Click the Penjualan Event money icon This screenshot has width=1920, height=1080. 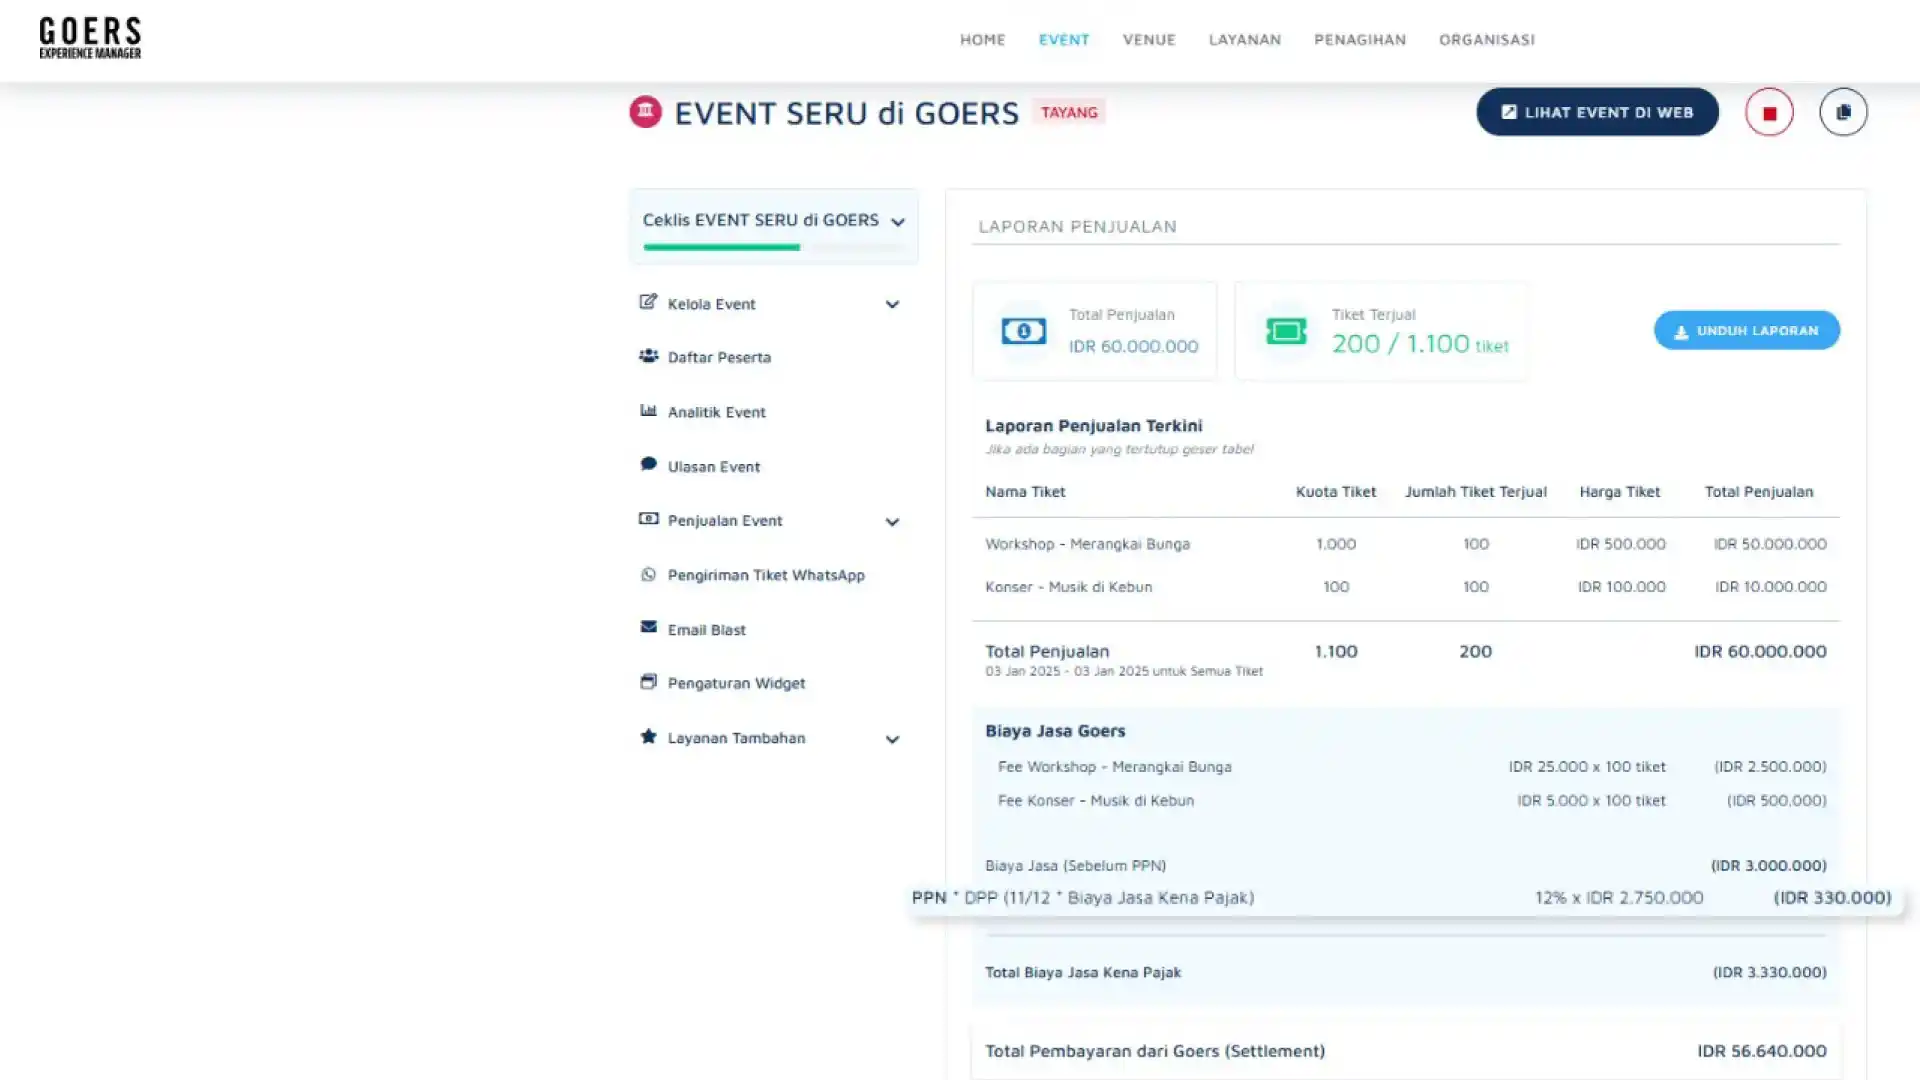click(648, 519)
